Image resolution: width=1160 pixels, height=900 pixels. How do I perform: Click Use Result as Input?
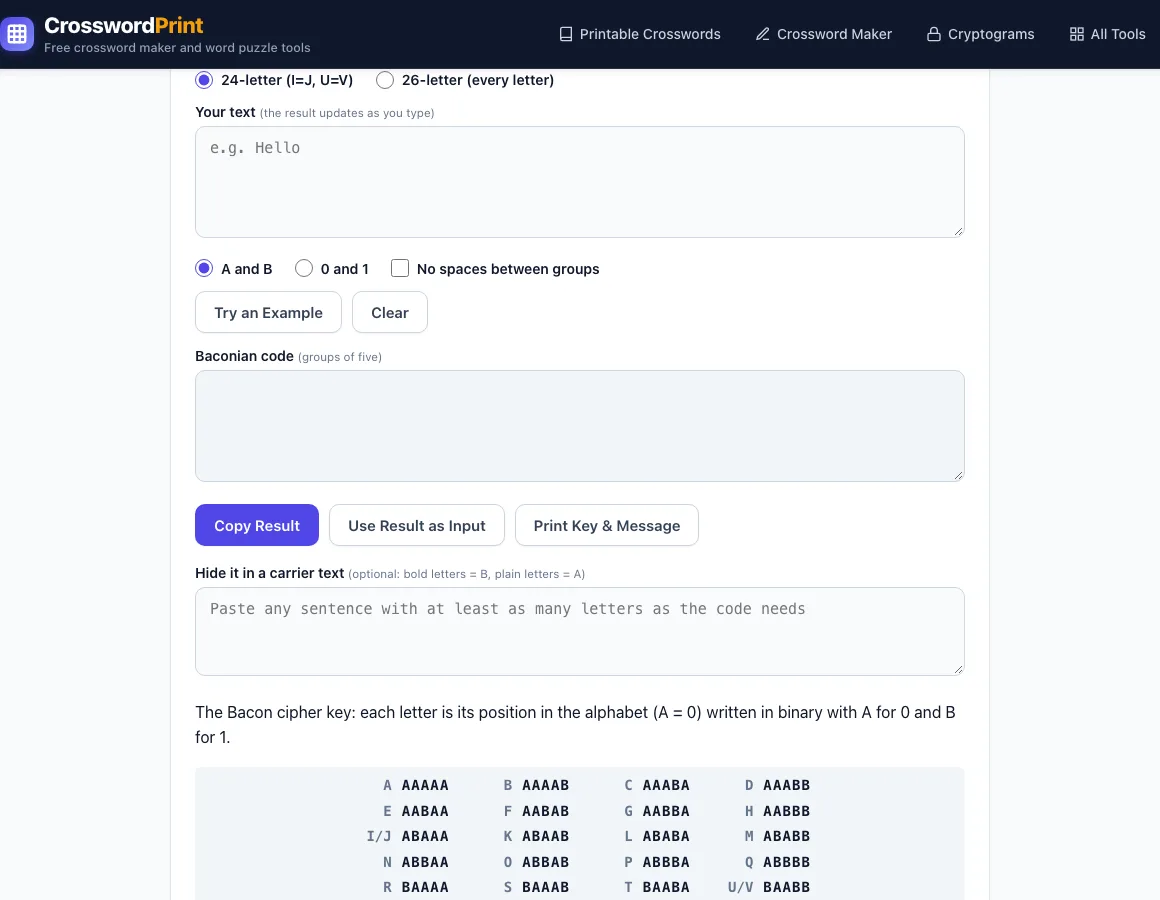tap(417, 525)
